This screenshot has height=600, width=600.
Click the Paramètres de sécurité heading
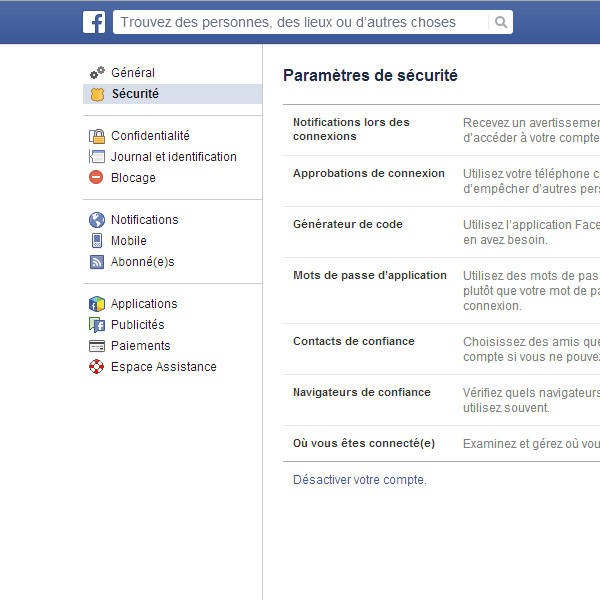coord(370,75)
